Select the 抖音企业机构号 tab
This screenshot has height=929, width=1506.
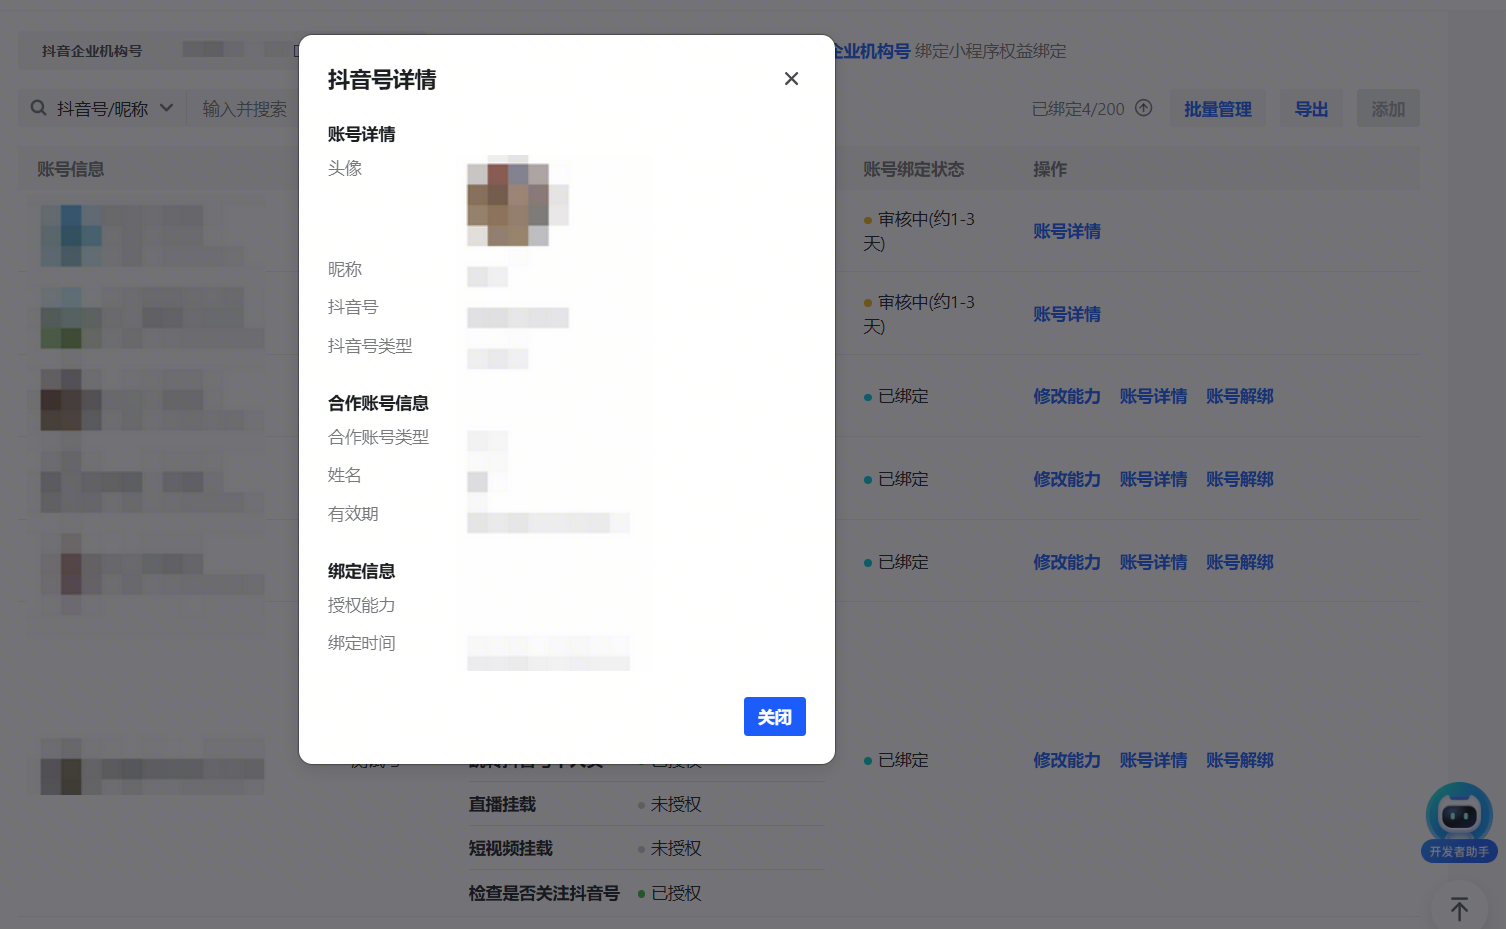[x=92, y=51]
